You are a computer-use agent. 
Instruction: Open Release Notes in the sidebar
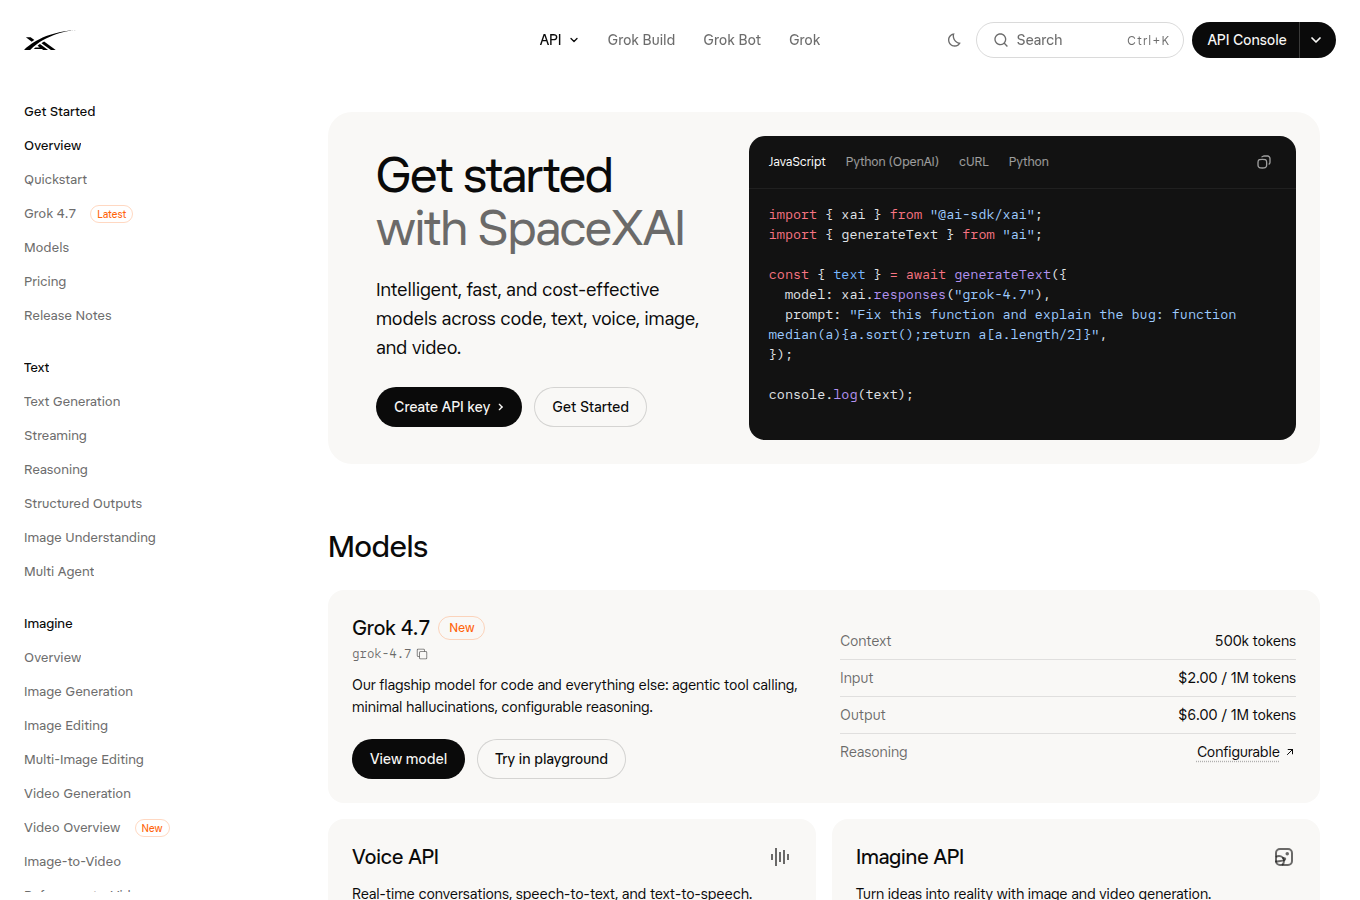click(x=68, y=316)
